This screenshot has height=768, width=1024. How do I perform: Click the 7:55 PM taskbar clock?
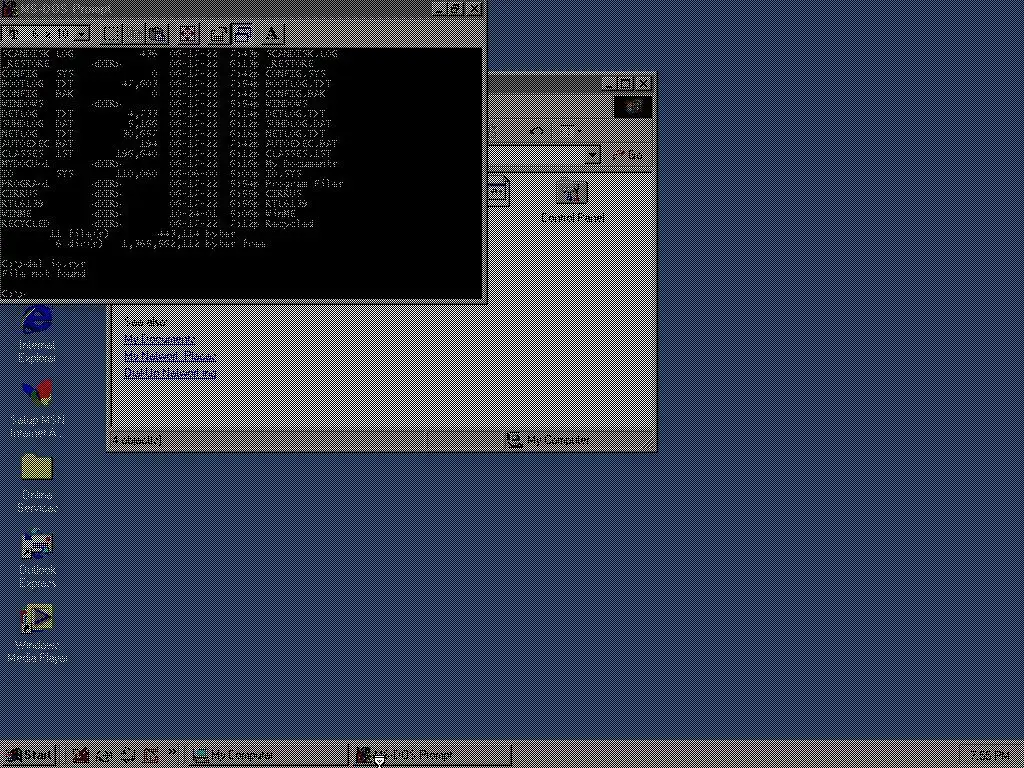990,756
